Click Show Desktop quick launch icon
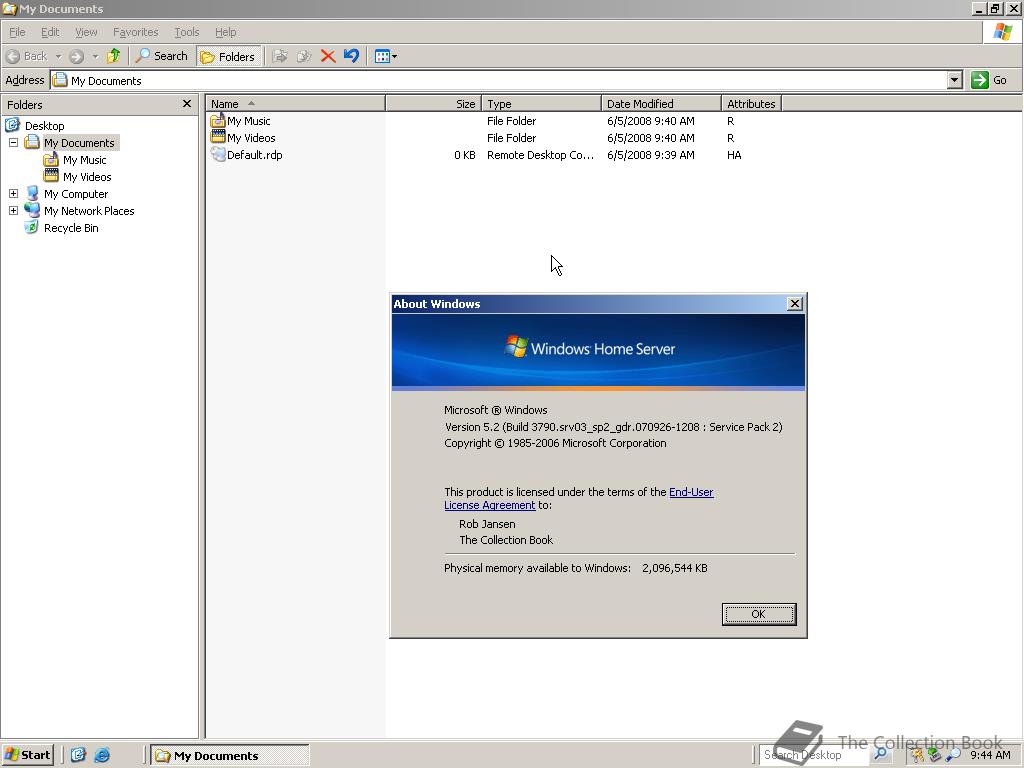This screenshot has height=768, width=1024. click(x=78, y=755)
